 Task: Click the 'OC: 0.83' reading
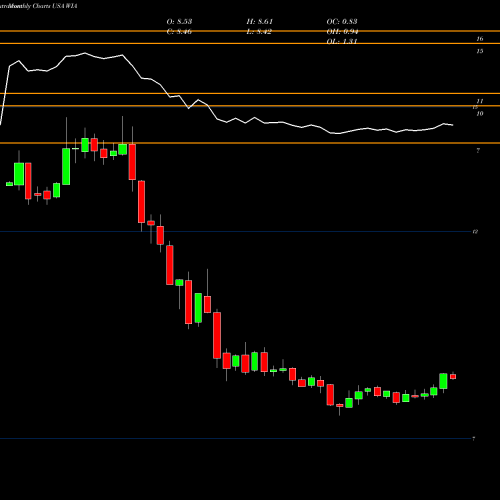342,22
